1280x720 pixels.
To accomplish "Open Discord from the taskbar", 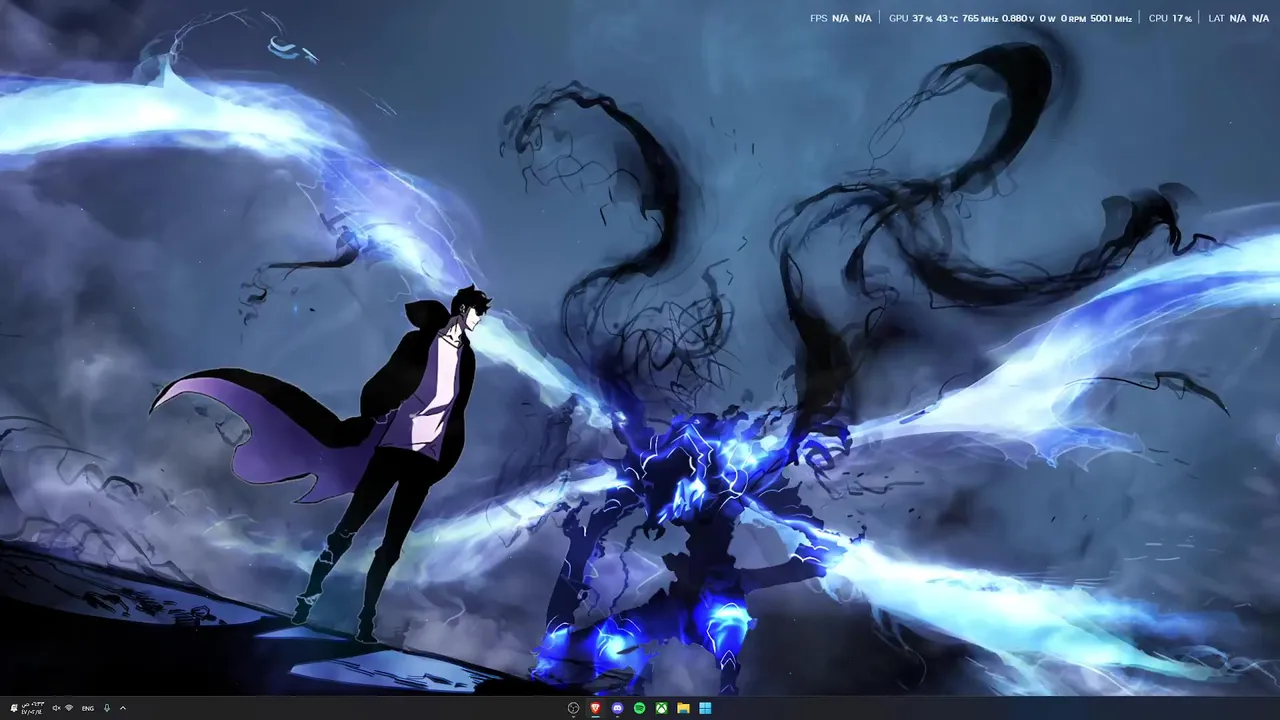I will click(x=618, y=708).
